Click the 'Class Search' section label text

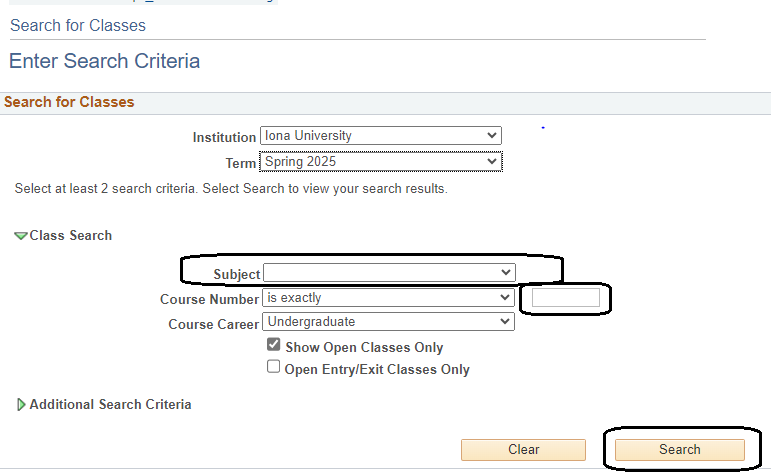(71, 236)
